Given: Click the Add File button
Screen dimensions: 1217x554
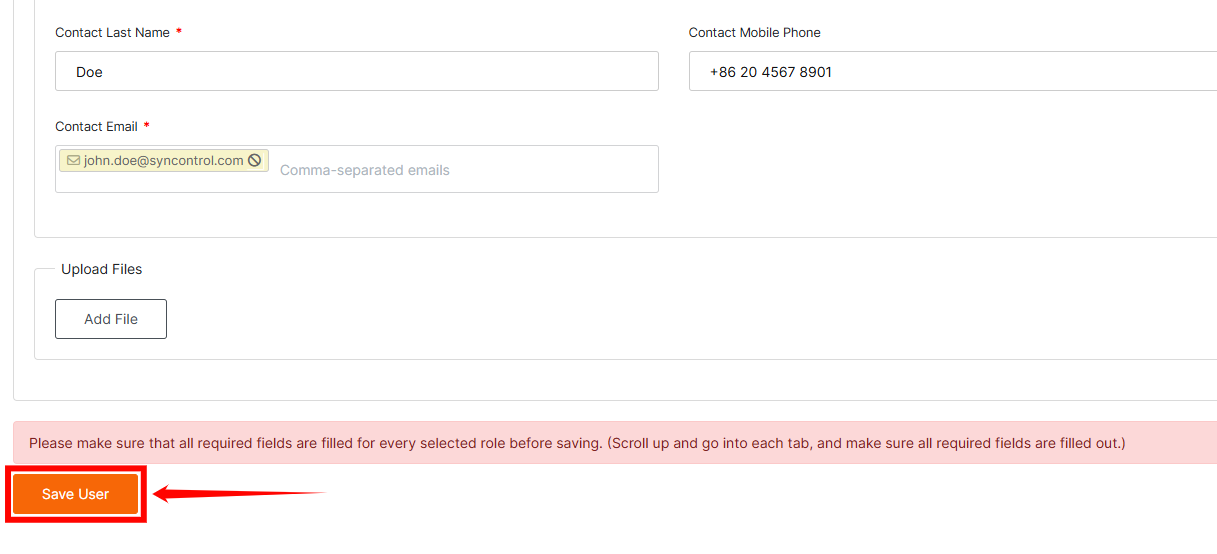Looking at the screenshot, I should [x=111, y=319].
